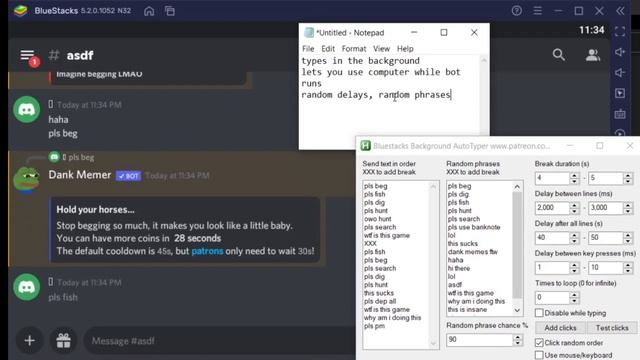640x360 pixels.
Task: Click Dank Memer frog avatar
Action: (x=27, y=180)
